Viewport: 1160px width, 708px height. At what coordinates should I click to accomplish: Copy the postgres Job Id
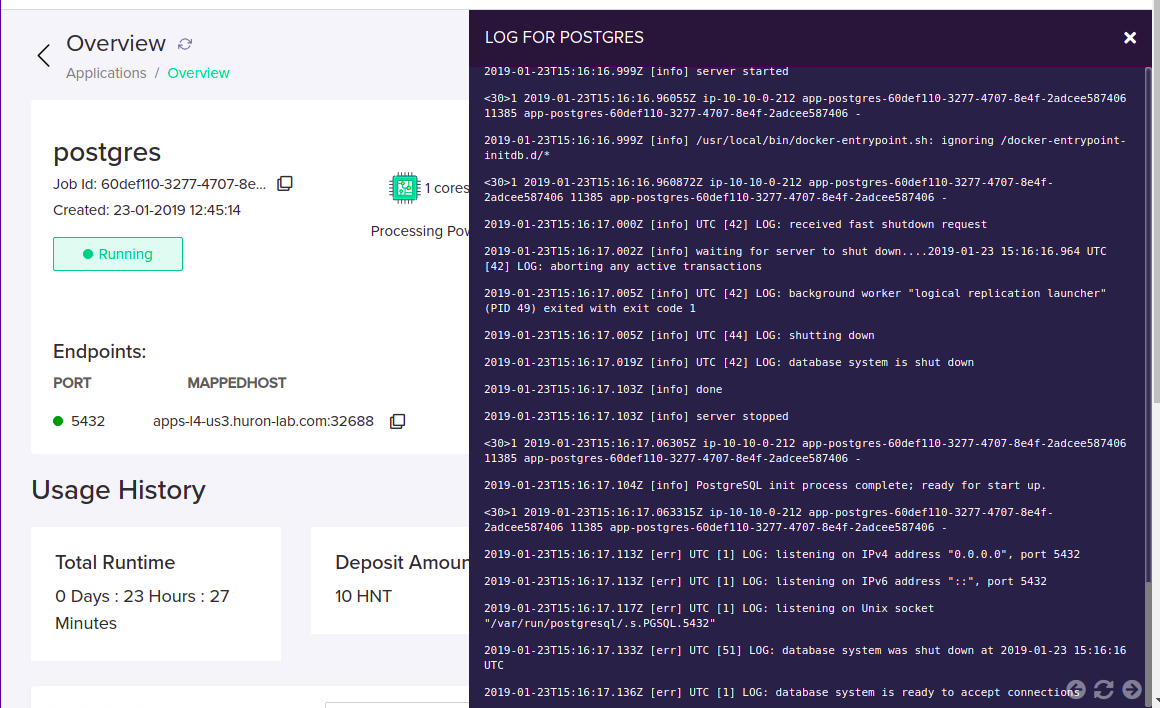(x=285, y=183)
